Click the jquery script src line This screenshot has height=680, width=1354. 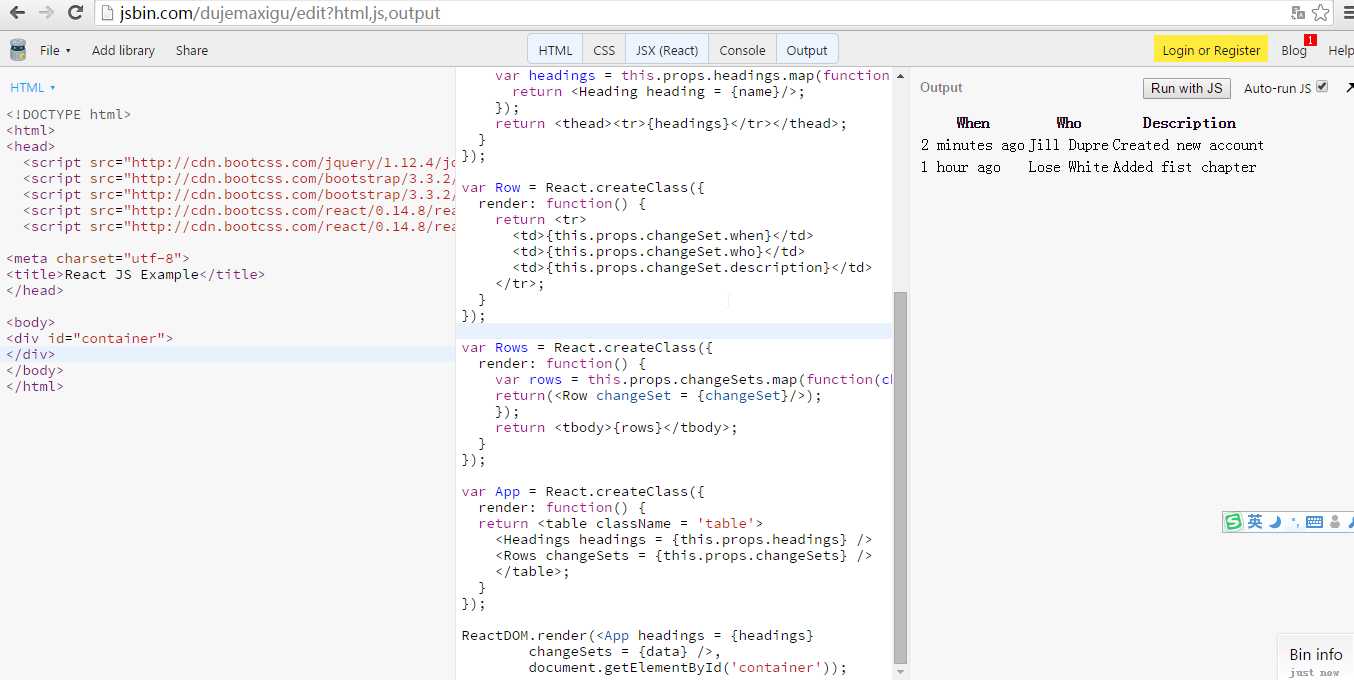pos(240,162)
